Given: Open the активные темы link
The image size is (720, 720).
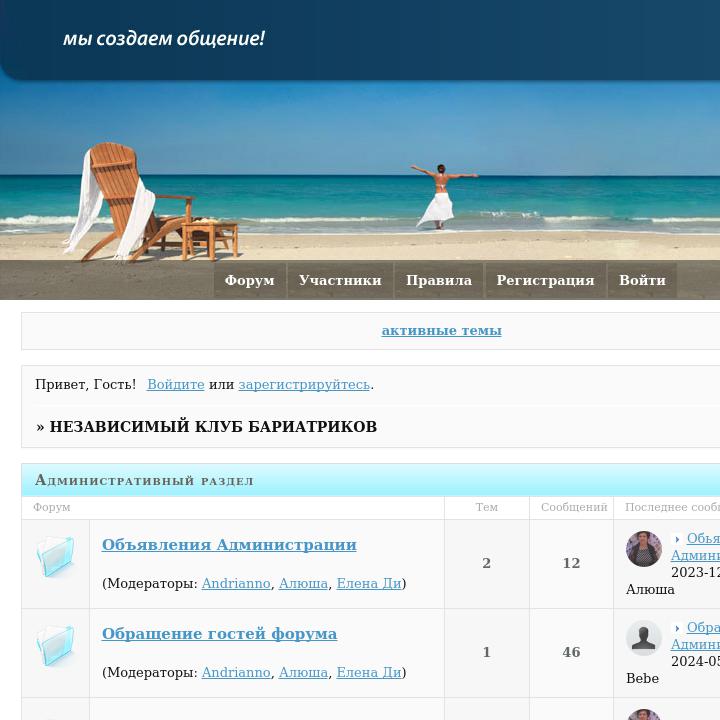Looking at the screenshot, I should [441, 331].
